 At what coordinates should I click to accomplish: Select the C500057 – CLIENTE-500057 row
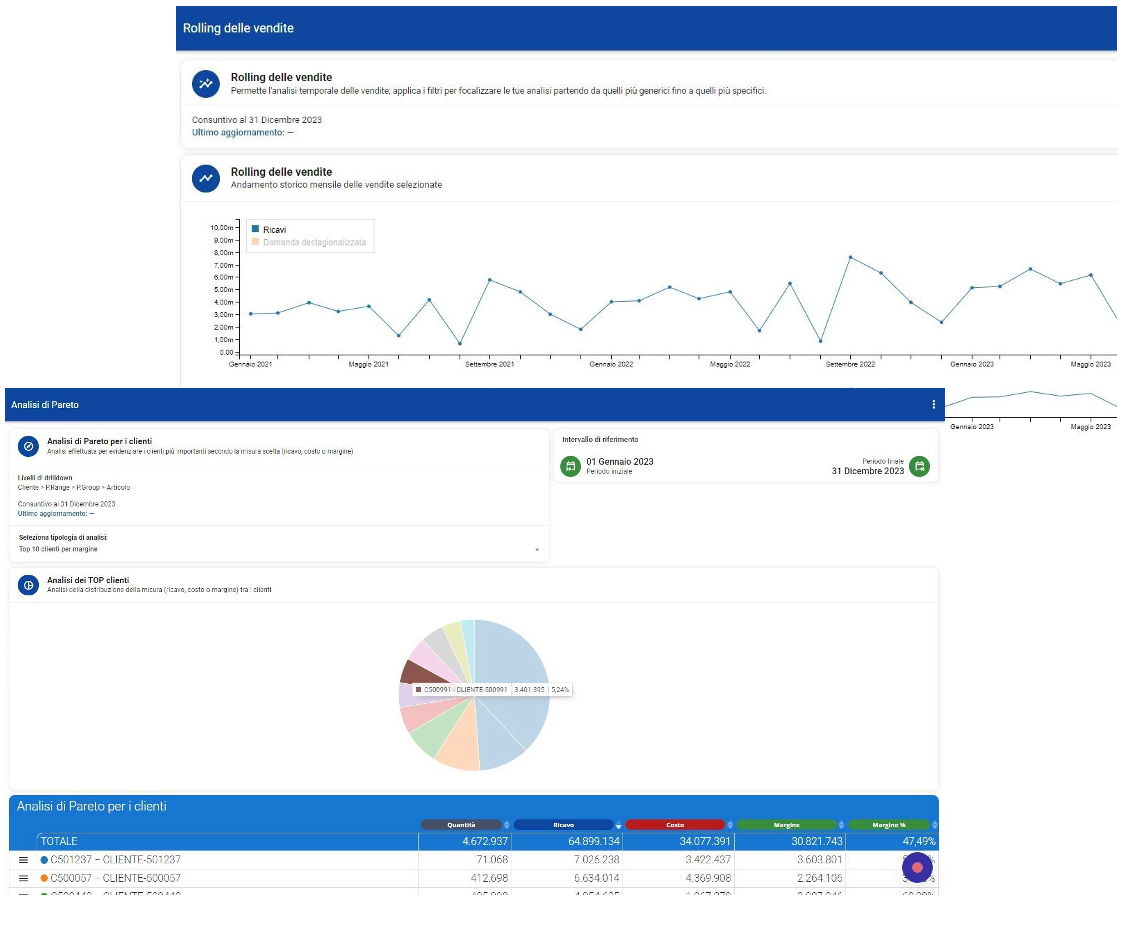point(474,878)
